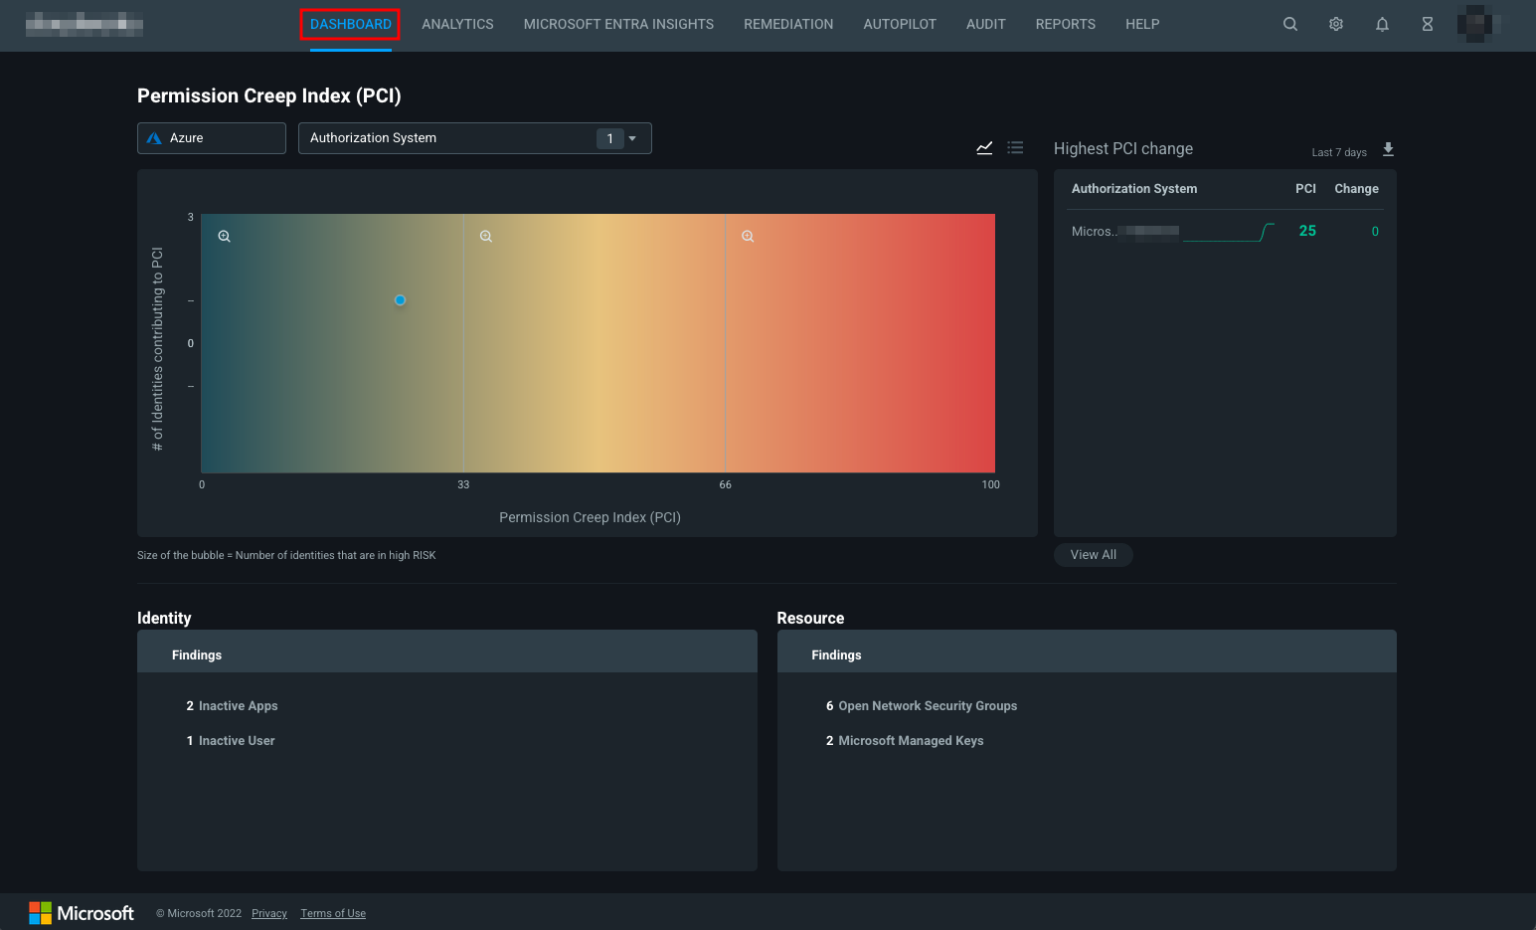Download the Highest PCI change data
Screen dimensions: 1536x930
click(1388, 148)
